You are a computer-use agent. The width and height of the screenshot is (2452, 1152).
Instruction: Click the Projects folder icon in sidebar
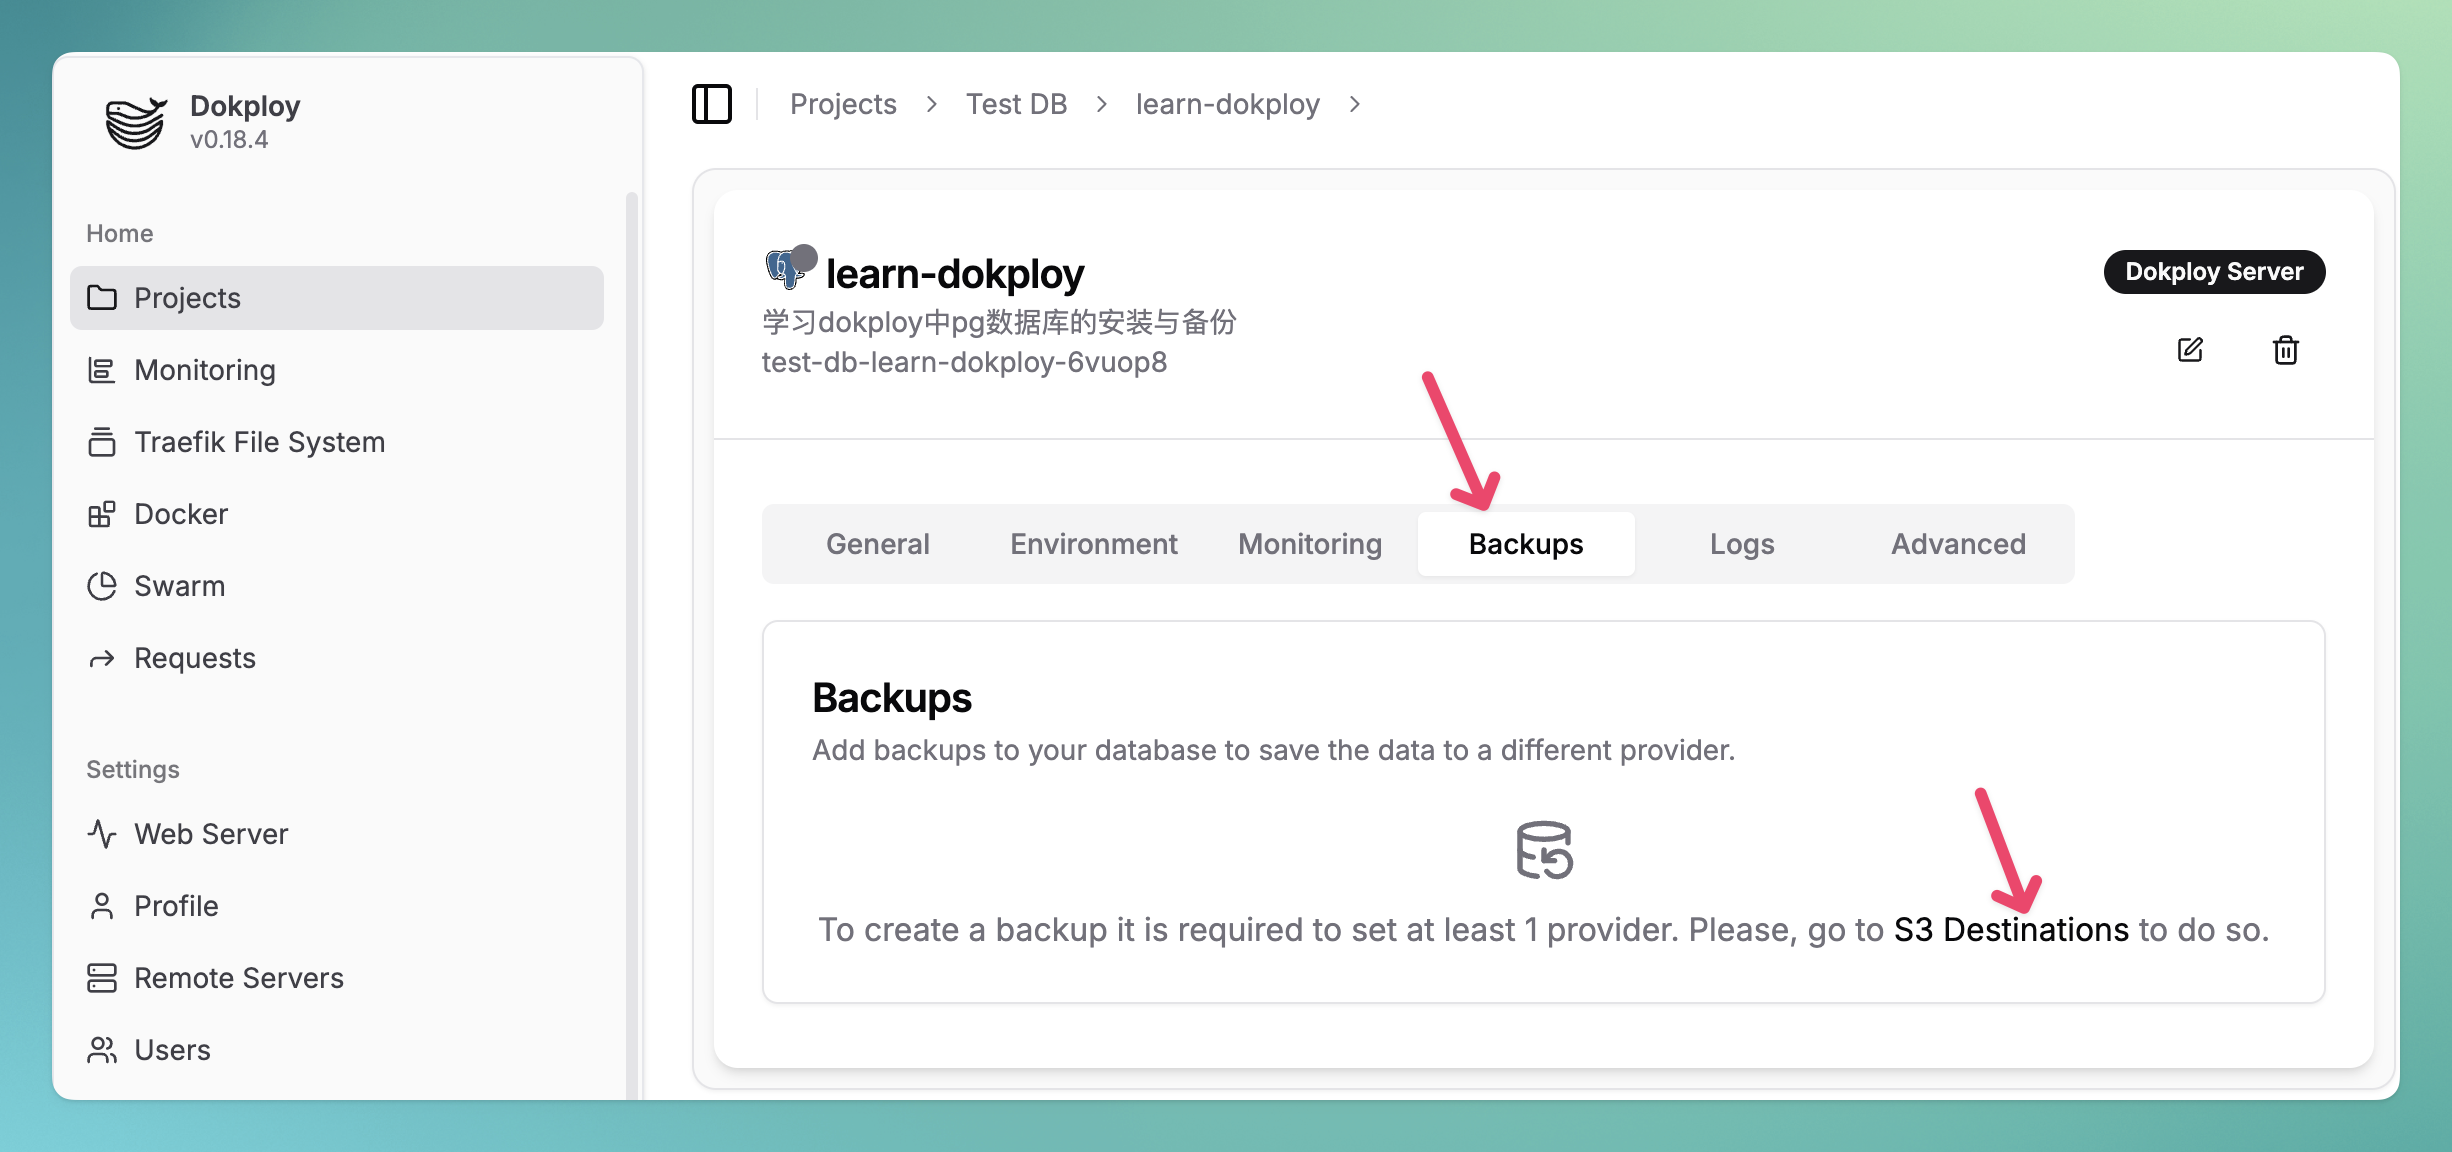[102, 298]
